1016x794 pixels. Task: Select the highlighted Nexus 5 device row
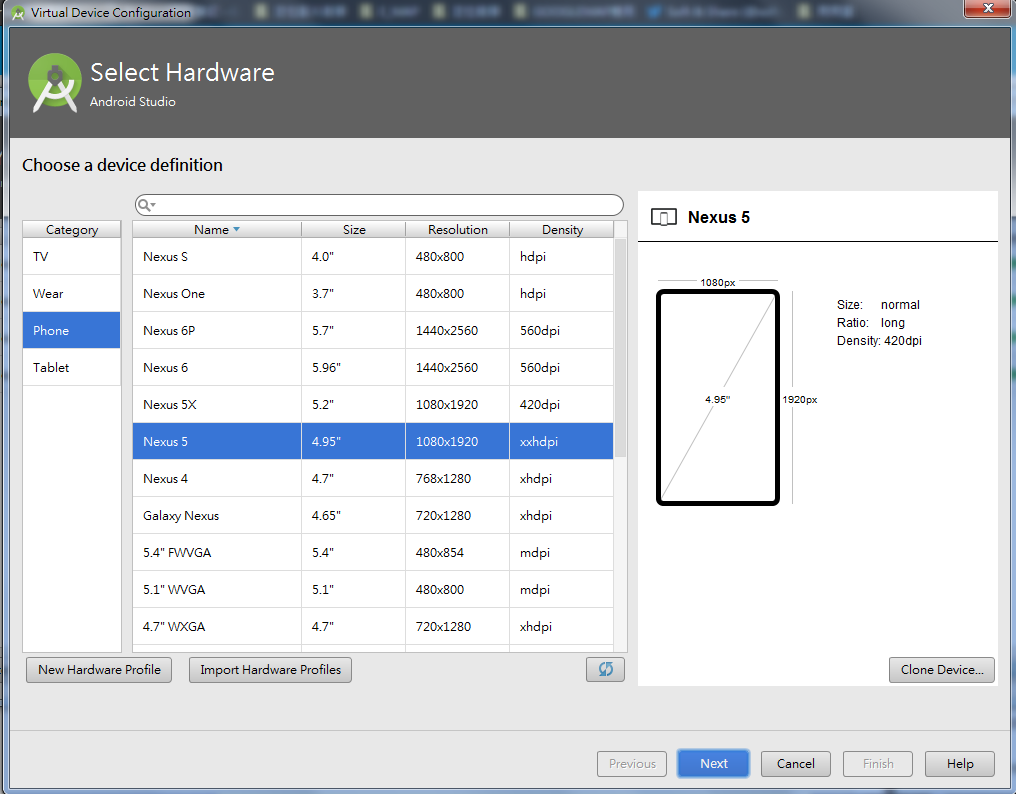click(373, 441)
